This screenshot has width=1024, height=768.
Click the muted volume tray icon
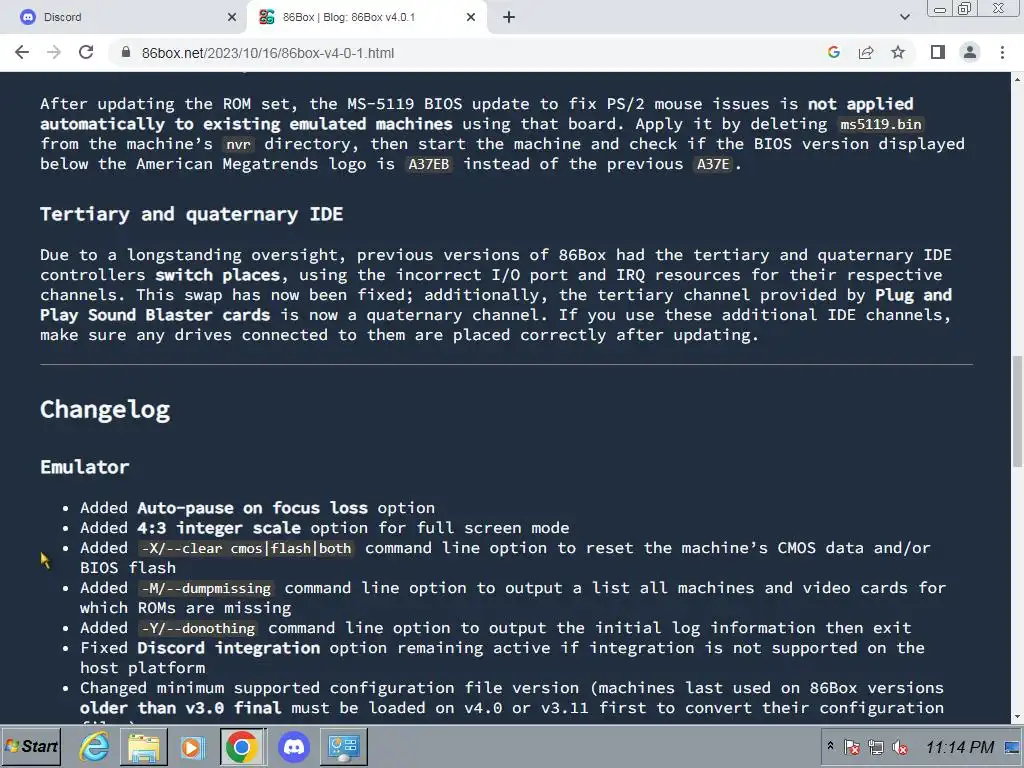click(900, 747)
